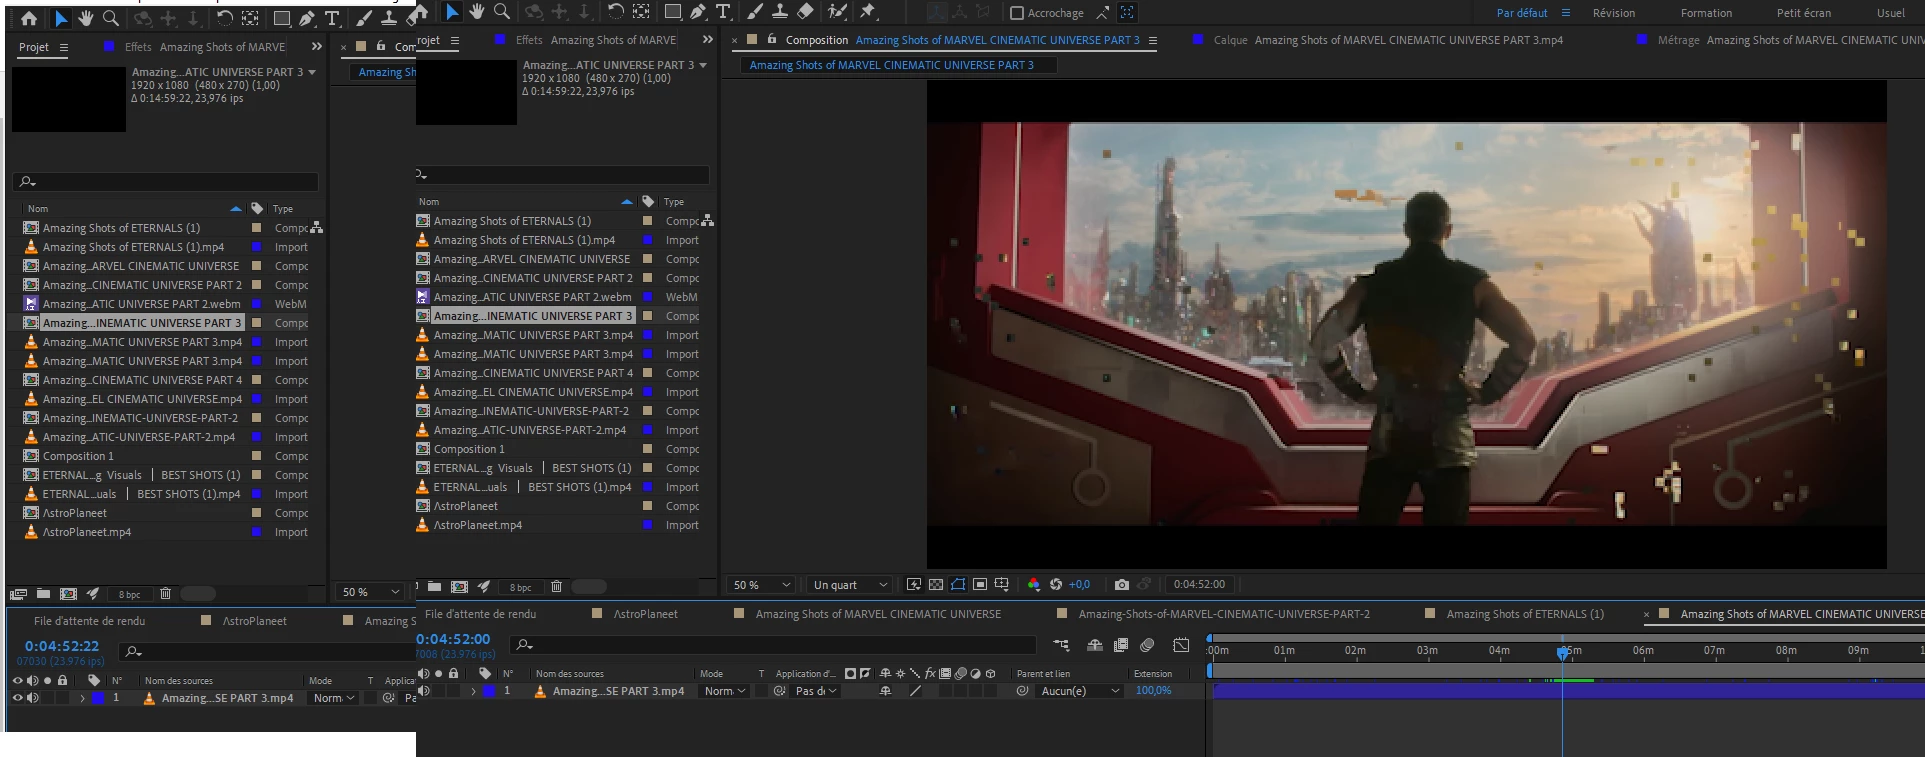Open File d'attente de rendu tab in right timeline
The height and width of the screenshot is (757, 1925).
click(480, 614)
